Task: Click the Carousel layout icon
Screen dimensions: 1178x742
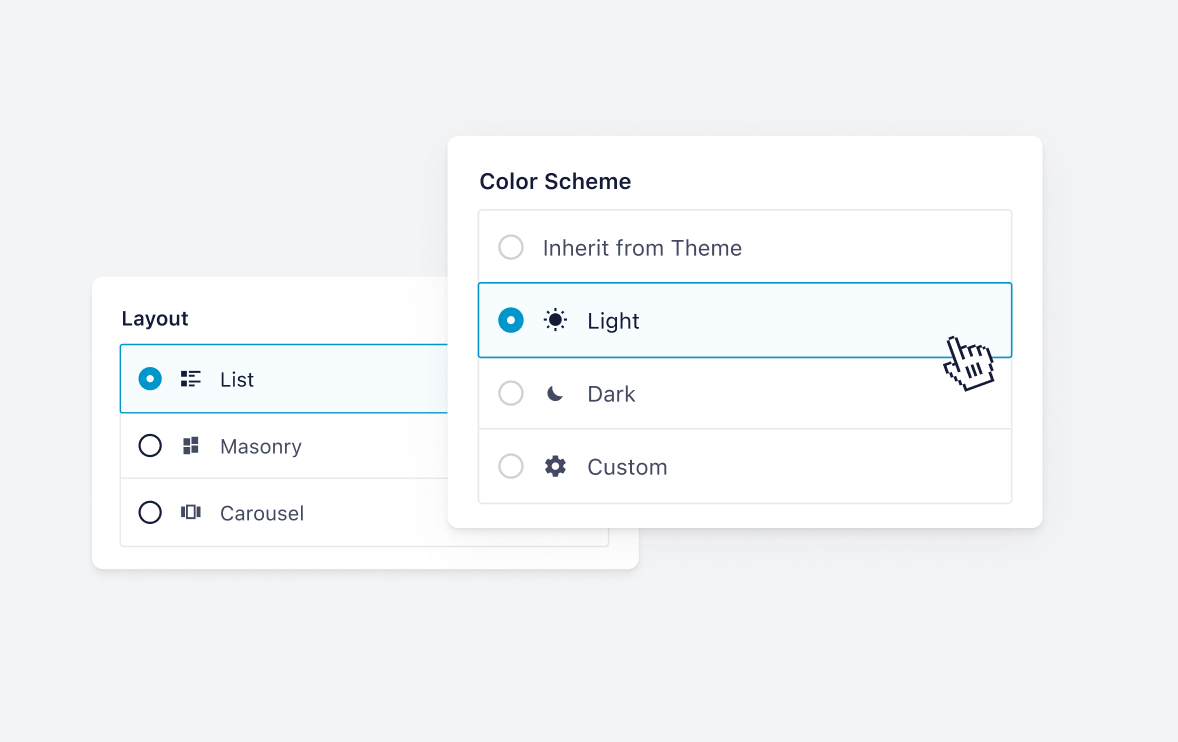Action: click(190, 512)
